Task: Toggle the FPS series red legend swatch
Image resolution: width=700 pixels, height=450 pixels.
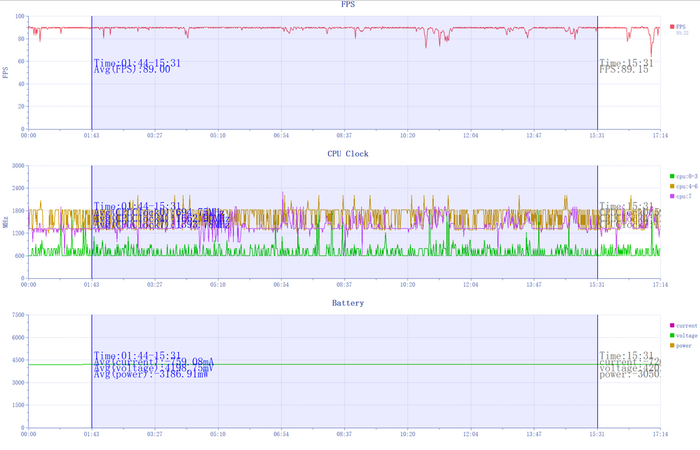Action: pos(672,27)
